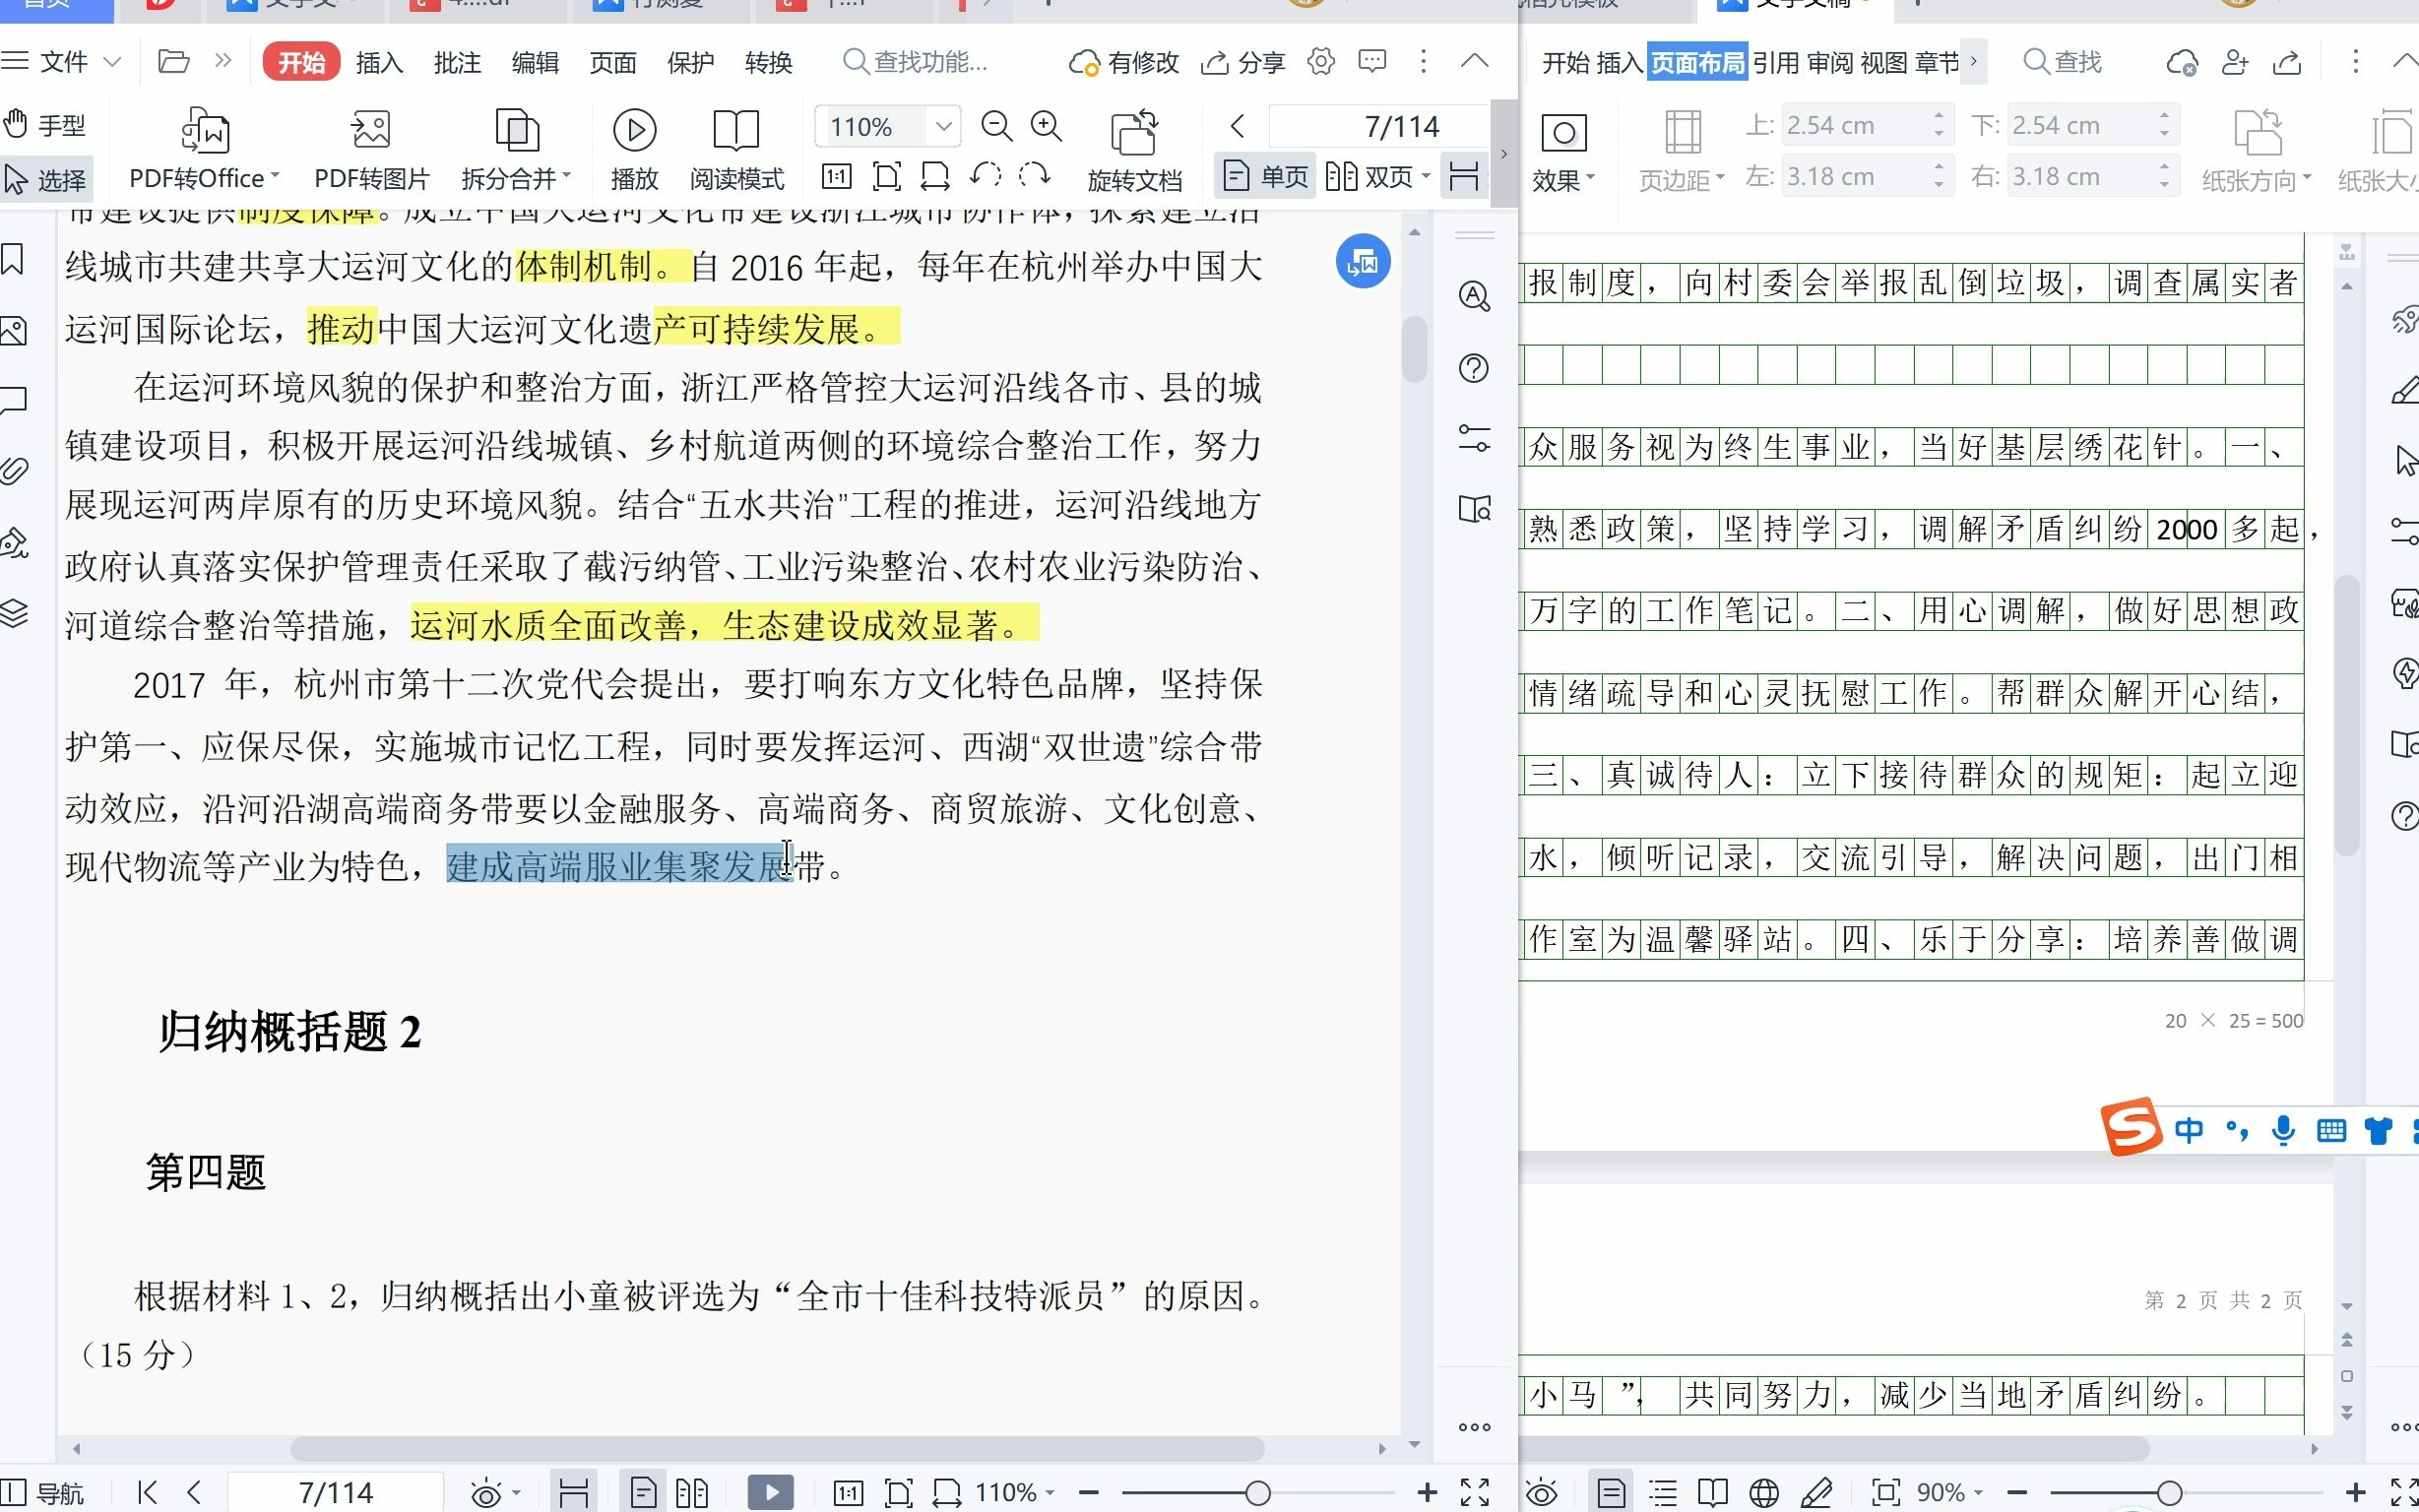Open 页边距 margins dropdown

point(1682,150)
